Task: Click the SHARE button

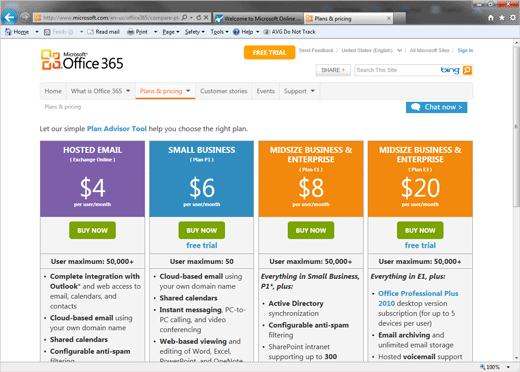Action: pyautogui.click(x=333, y=70)
